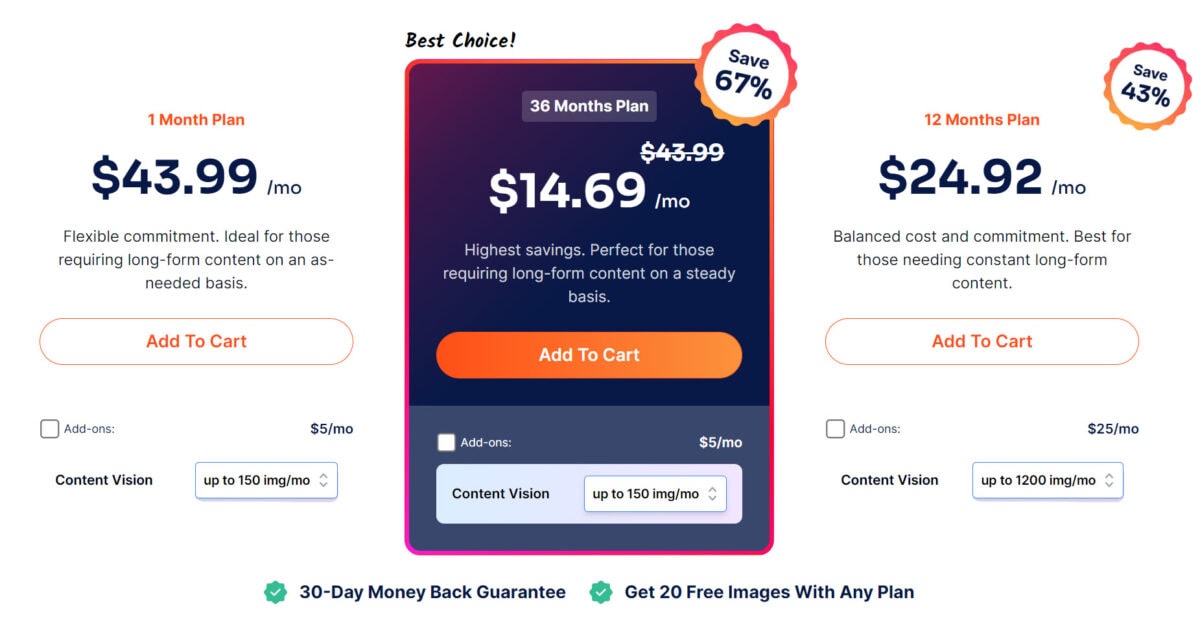This screenshot has width=1200, height=626.
Task: Click Add To Cart for the 1 Month Plan
Action: click(x=196, y=341)
